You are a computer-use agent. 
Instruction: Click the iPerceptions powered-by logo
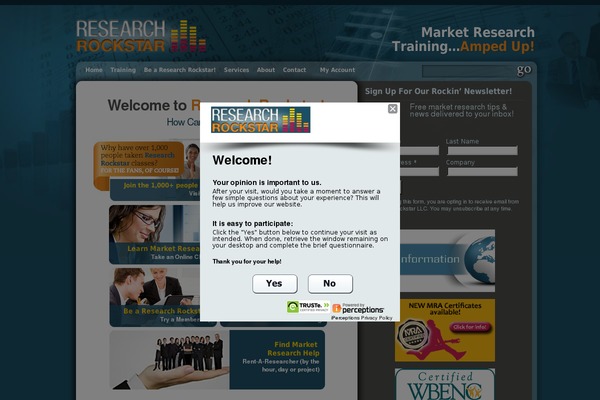pyautogui.click(x=358, y=308)
